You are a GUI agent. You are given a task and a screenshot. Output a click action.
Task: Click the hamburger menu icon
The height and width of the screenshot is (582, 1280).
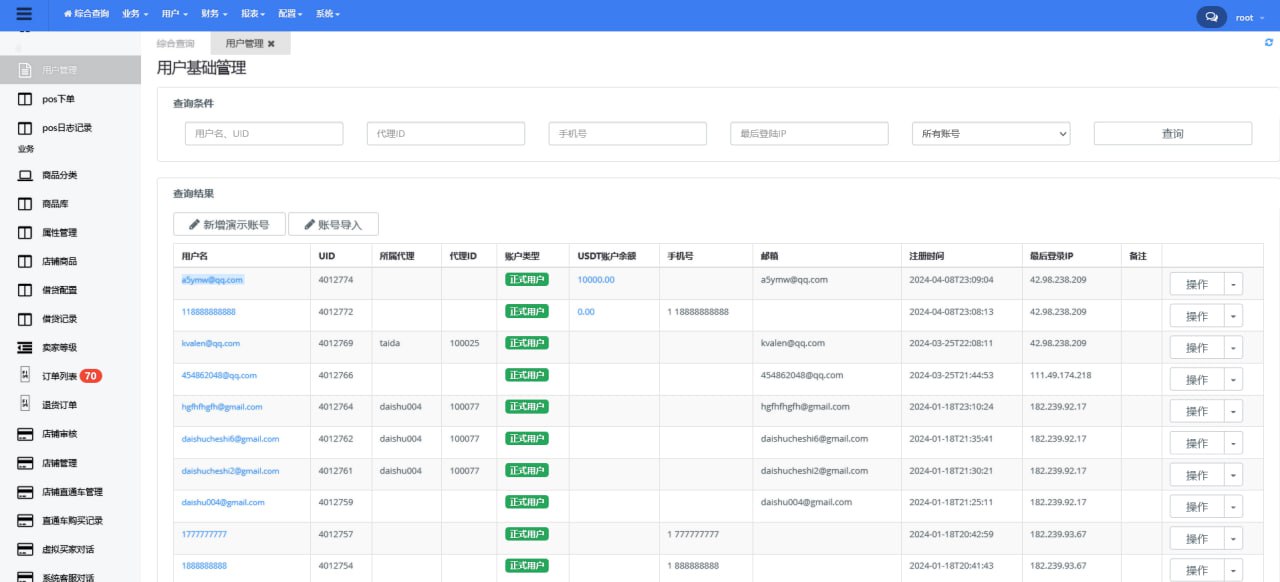tap(24, 15)
